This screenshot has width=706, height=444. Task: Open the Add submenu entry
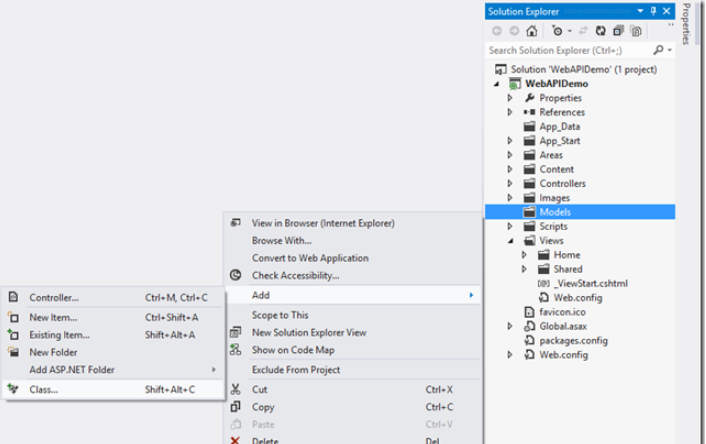coord(353,295)
